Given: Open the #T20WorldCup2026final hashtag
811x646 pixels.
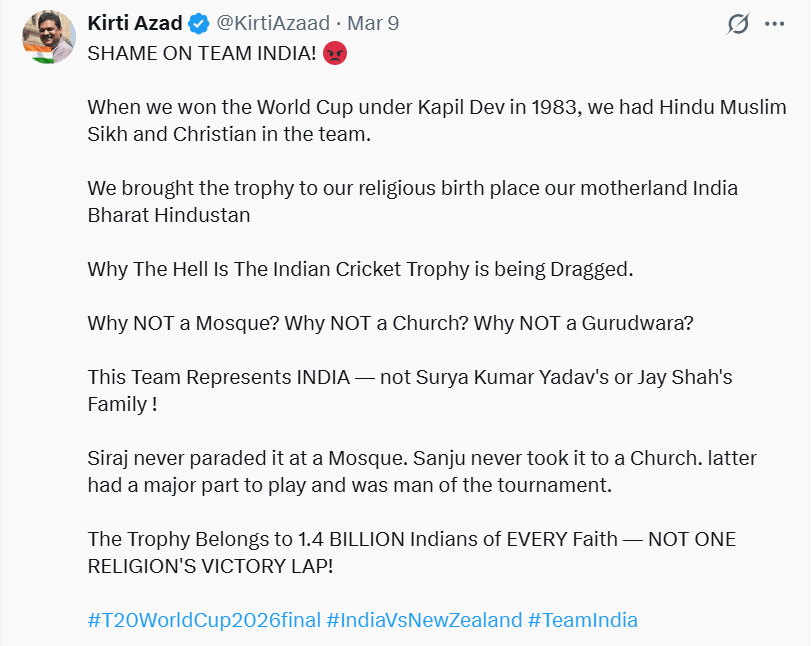Looking at the screenshot, I should (203, 620).
